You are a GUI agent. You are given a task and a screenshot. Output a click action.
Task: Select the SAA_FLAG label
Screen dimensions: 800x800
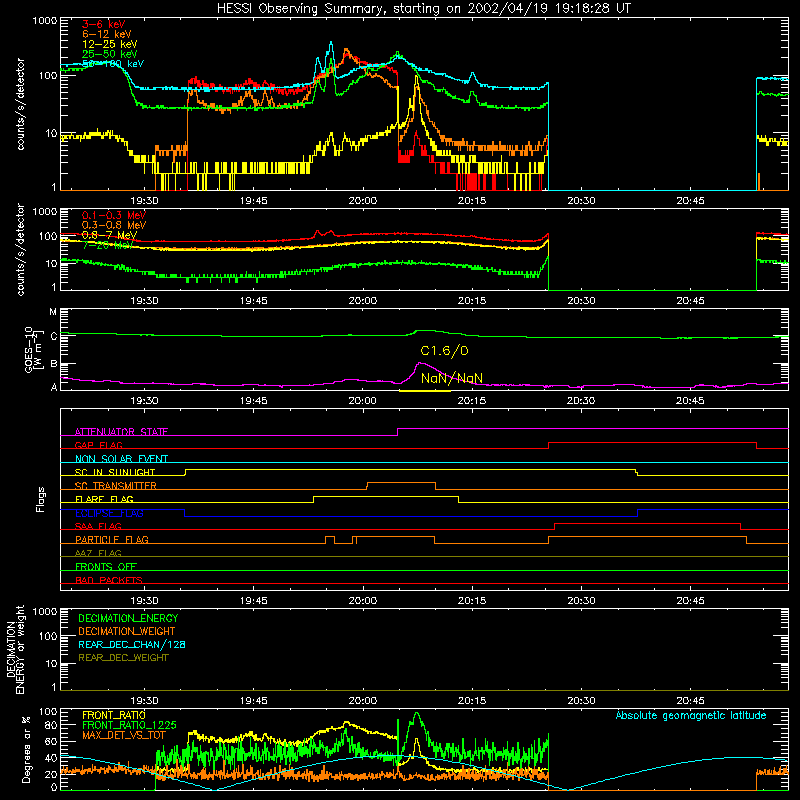tap(98, 526)
